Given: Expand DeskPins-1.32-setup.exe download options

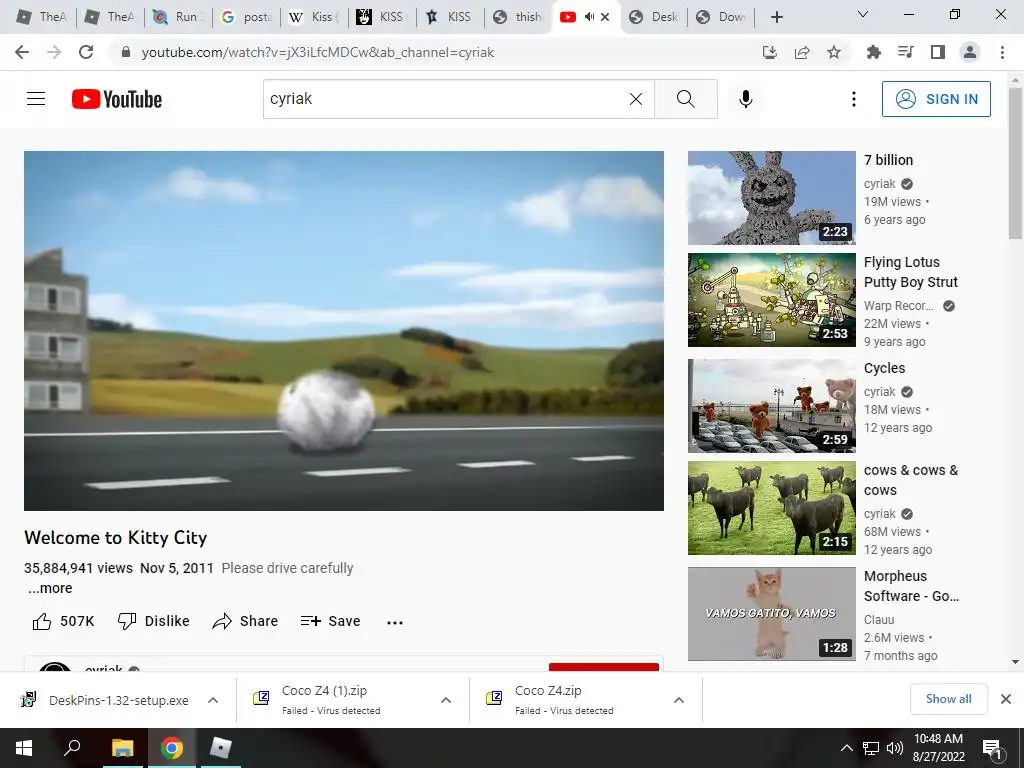Looking at the screenshot, I should coord(212,700).
